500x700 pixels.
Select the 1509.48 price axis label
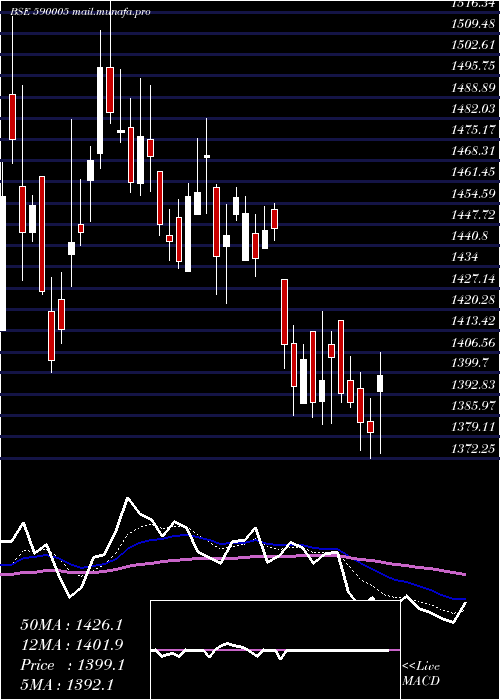tap(473, 24)
